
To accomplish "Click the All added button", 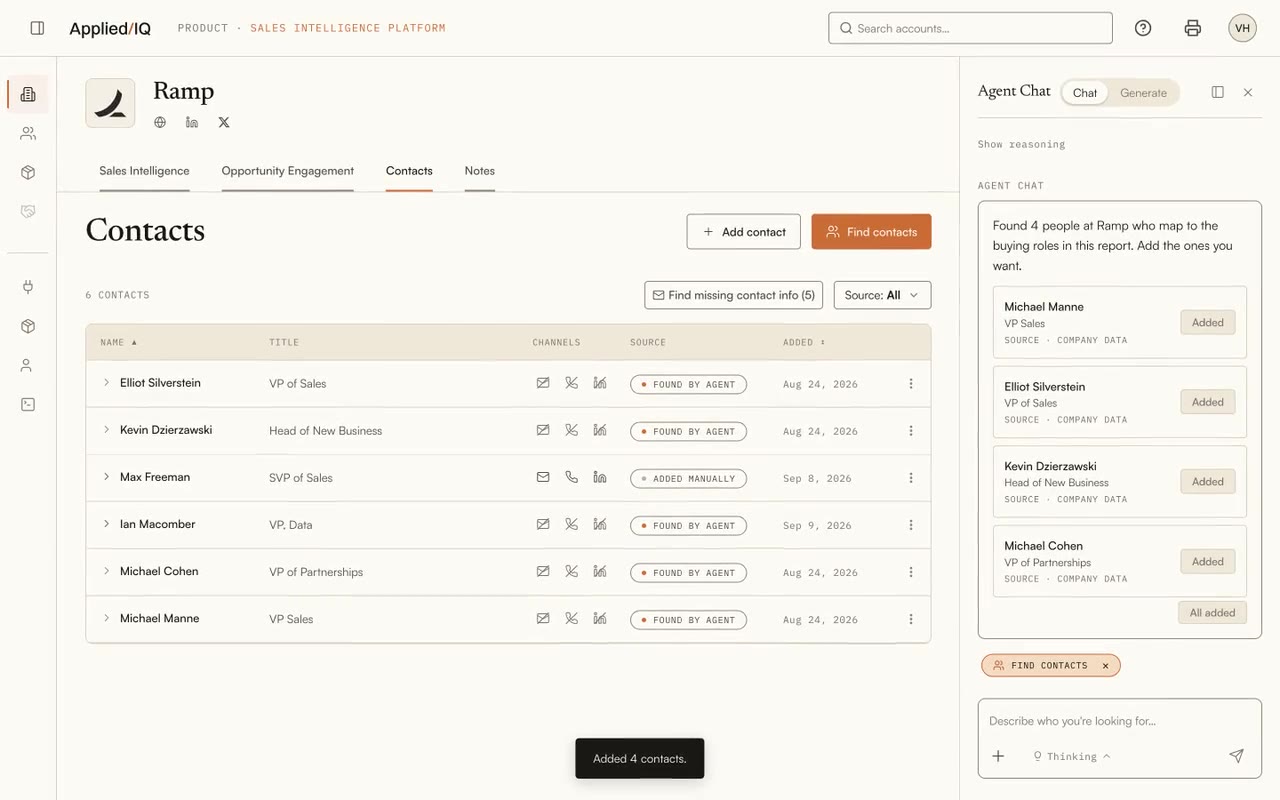I will point(1212,612).
